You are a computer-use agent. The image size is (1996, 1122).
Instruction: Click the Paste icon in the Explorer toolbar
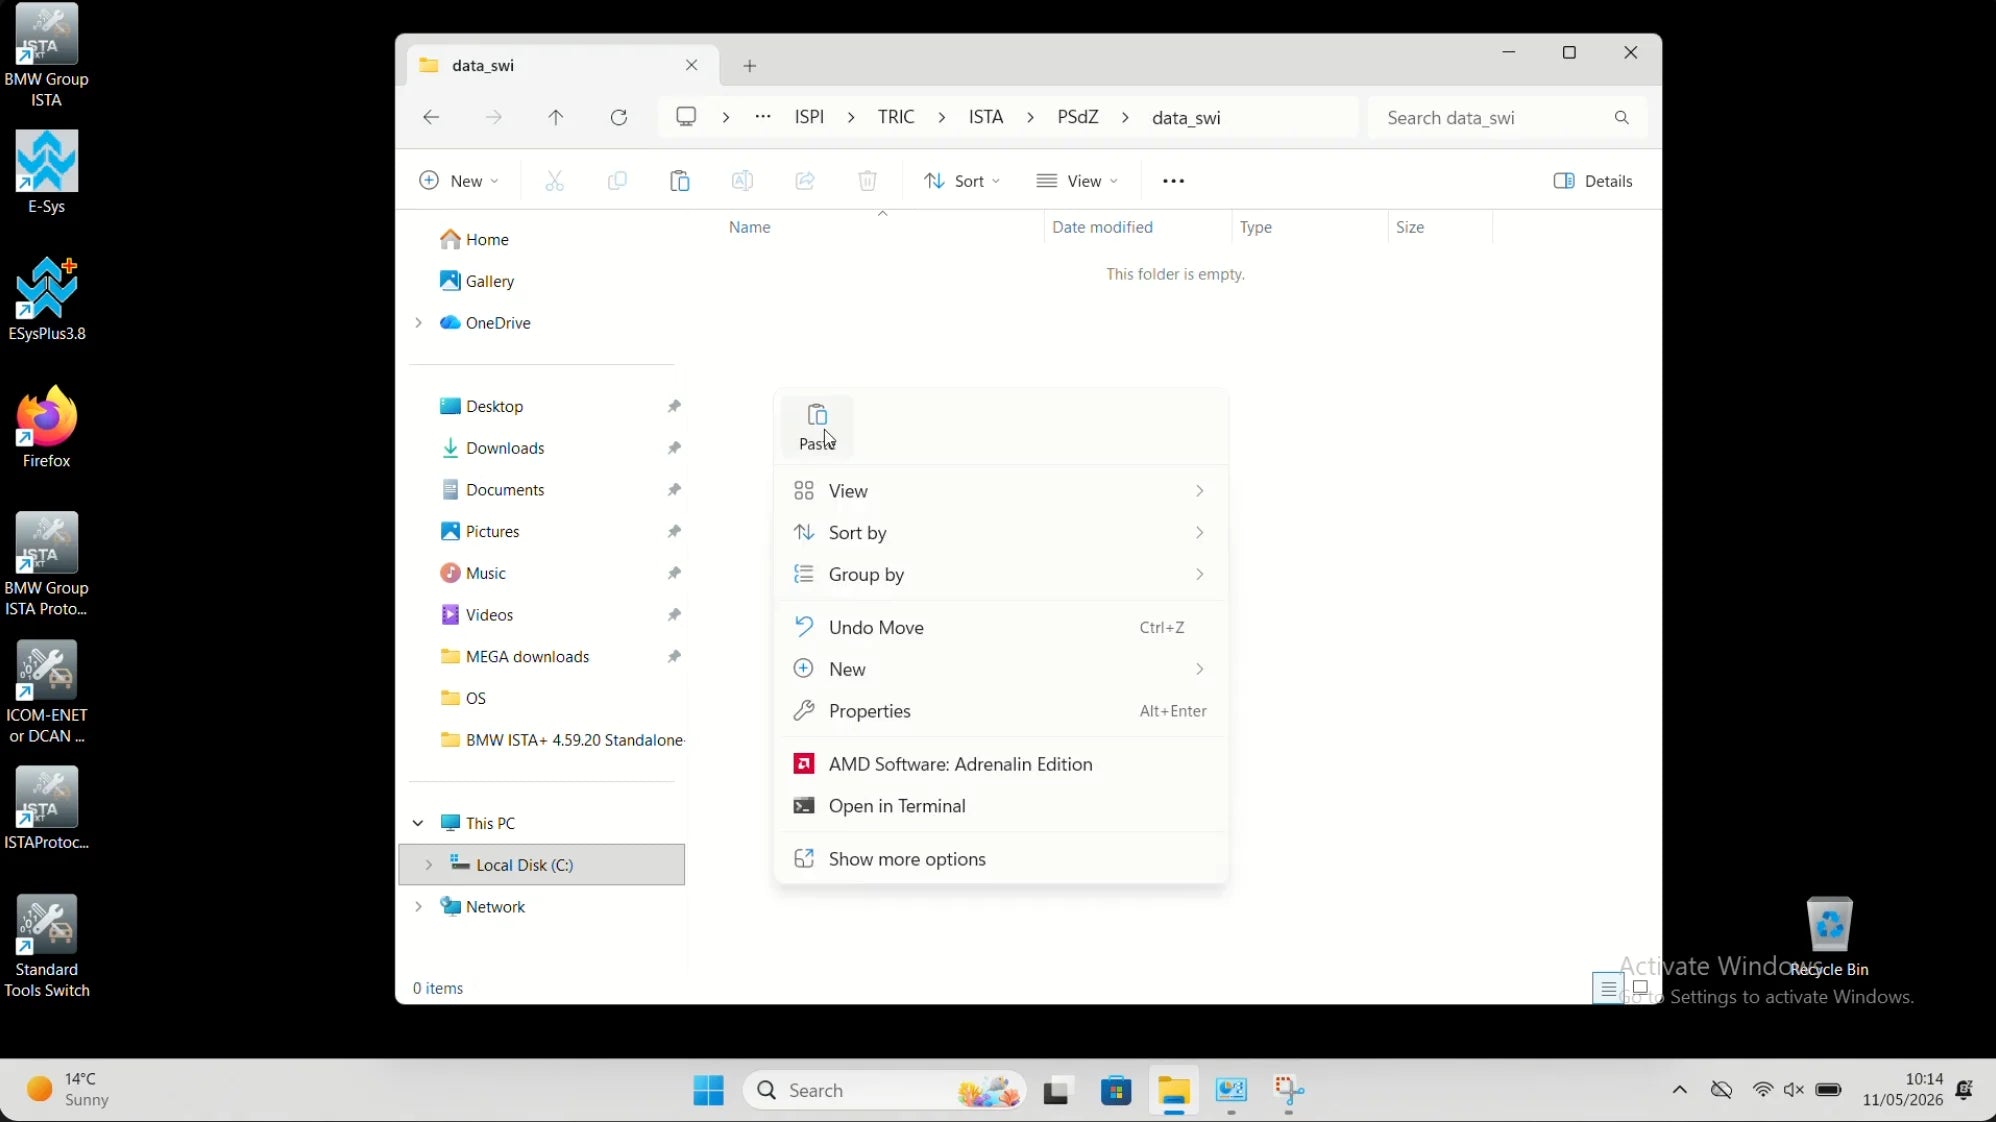pyautogui.click(x=680, y=181)
